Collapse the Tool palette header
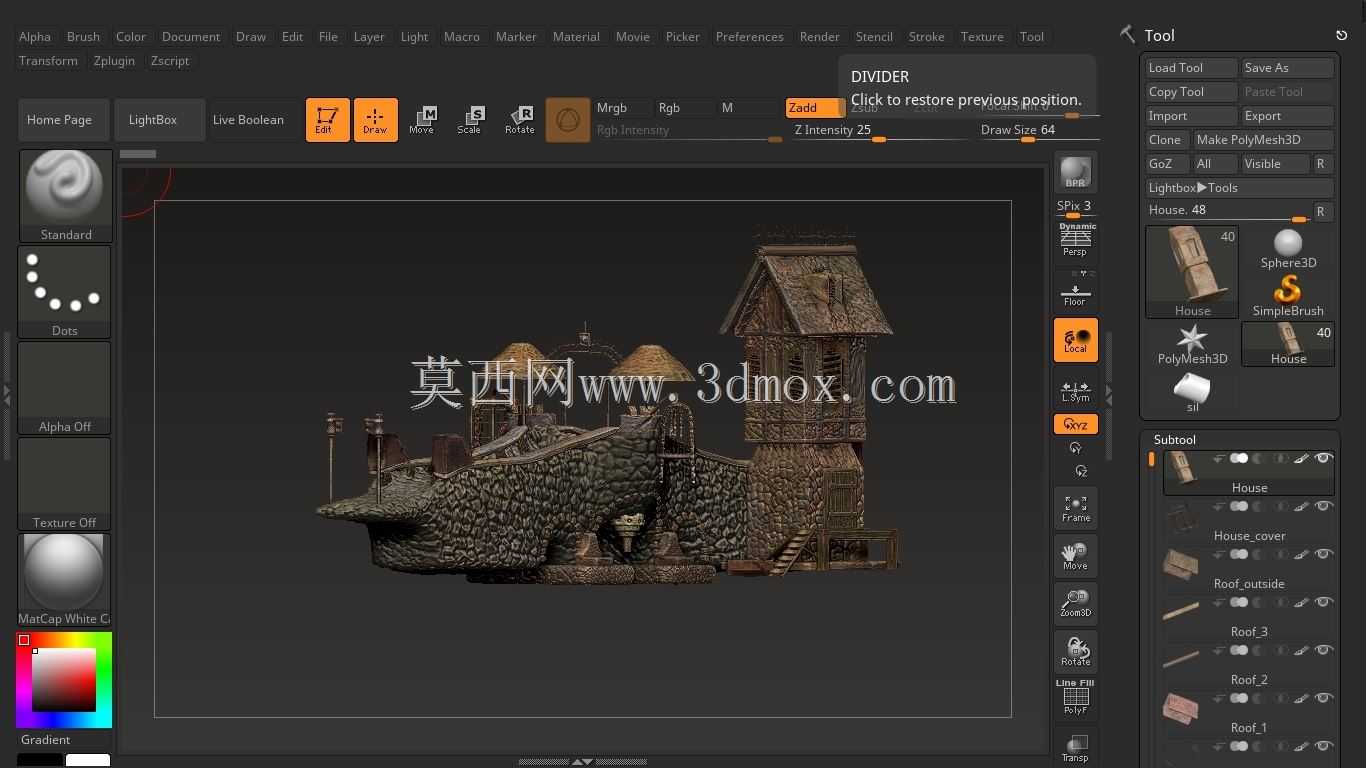This screenshot has width=1366, height=768. [x=1159, y=35]
